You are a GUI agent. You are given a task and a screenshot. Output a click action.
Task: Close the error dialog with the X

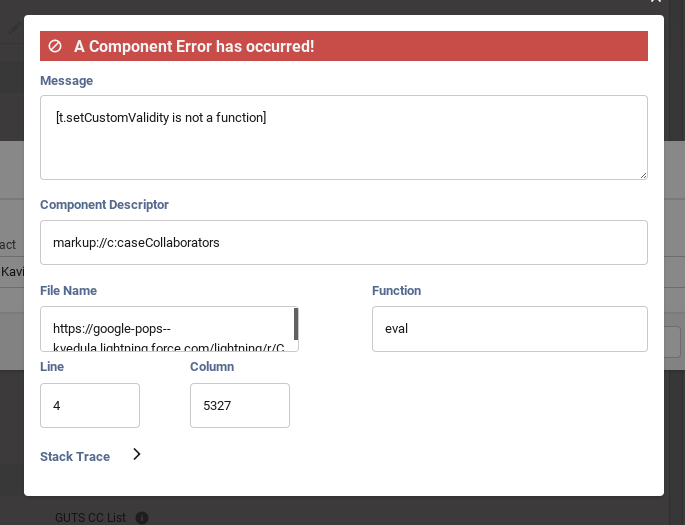coord(655,3)
